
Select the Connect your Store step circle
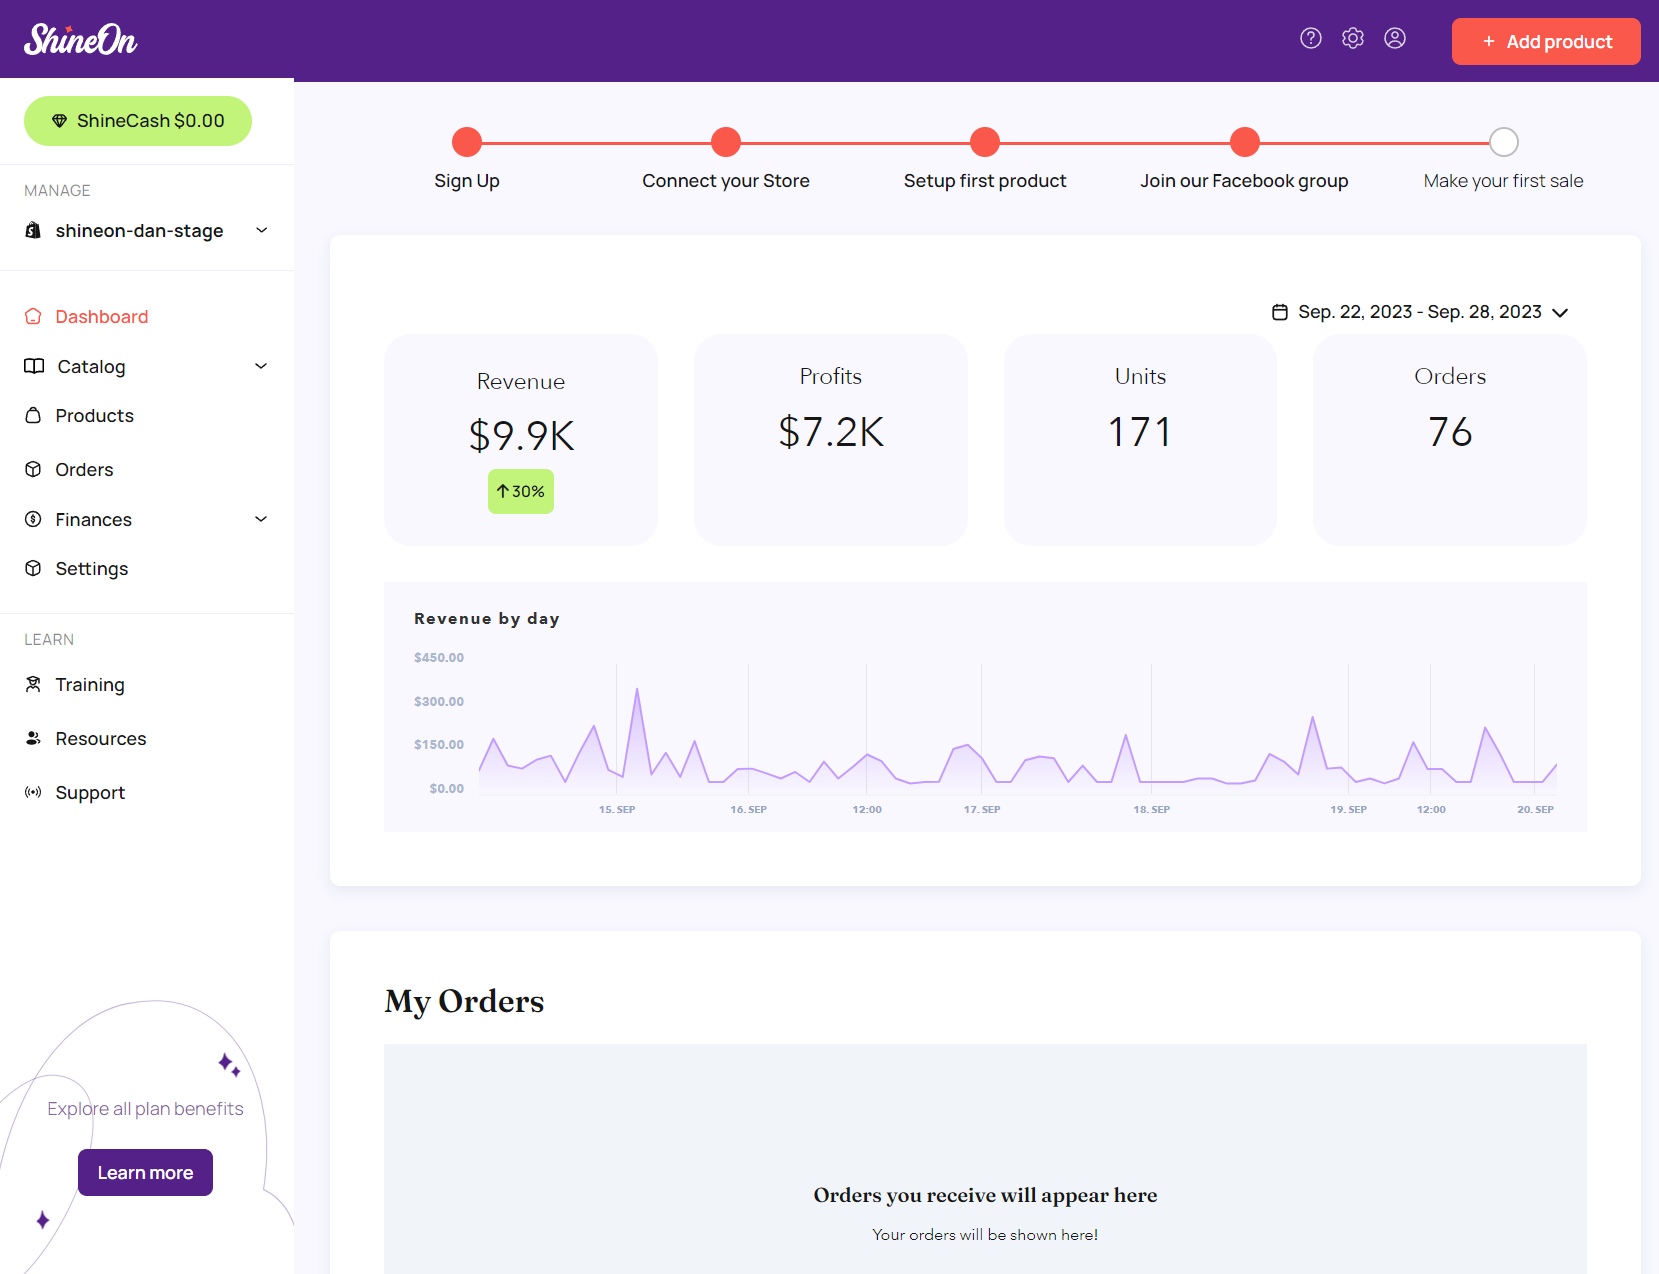pos(726,142)
